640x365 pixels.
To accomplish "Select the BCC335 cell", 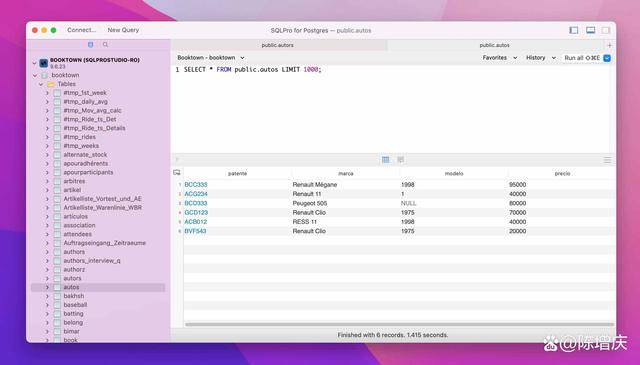I will (x=196, y=185).
